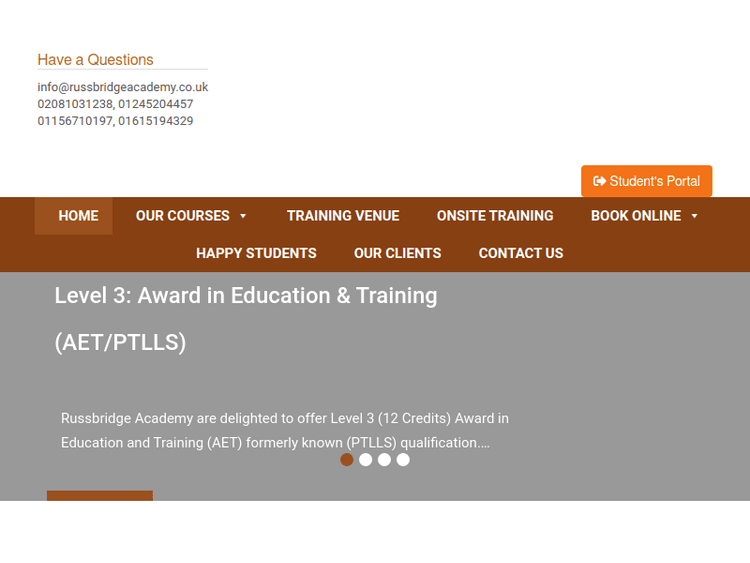Viewport: 750px width, 563px height.
Task: Select the first (brown) carousel dot
Action: click(347, 460)
